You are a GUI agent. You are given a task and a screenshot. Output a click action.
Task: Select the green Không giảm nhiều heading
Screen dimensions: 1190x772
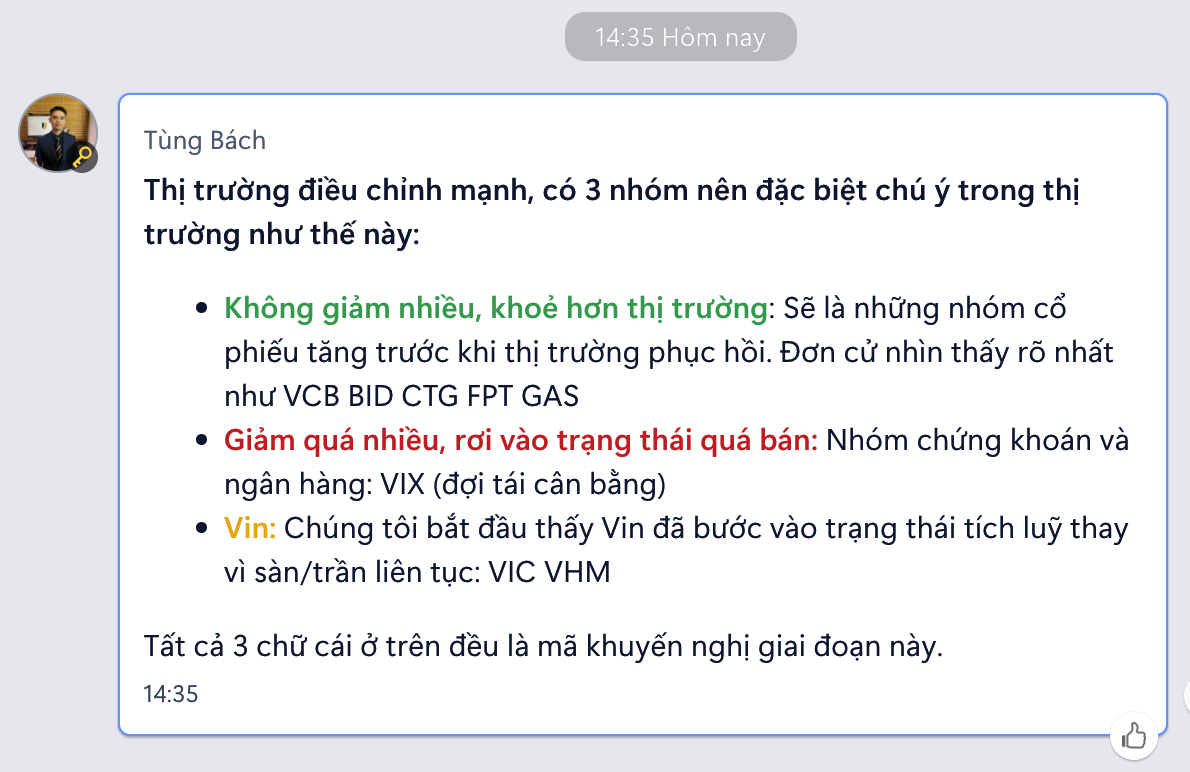click(496, 308)
